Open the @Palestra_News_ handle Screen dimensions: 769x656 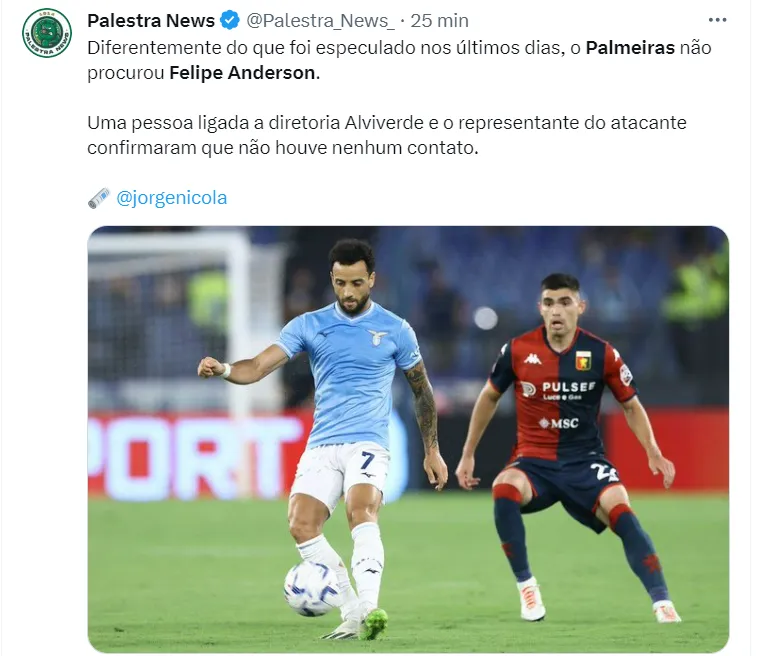[x=320, y=21]
